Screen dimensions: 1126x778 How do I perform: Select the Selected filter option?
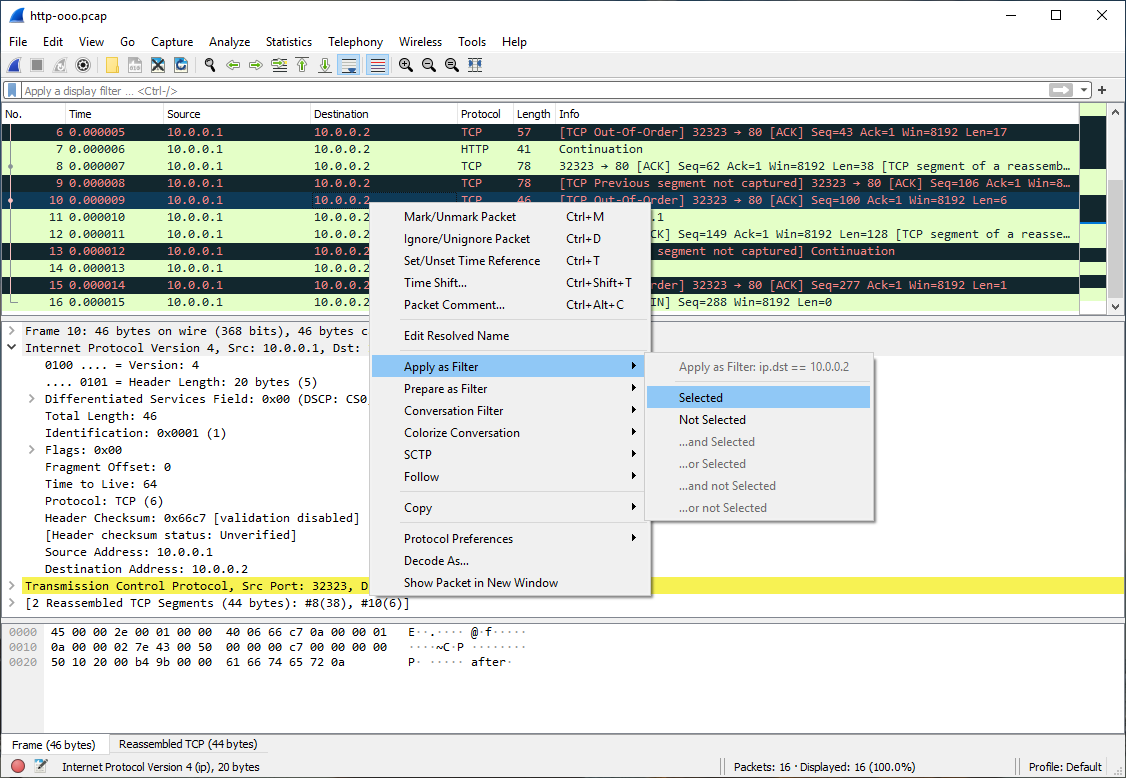tap(700, 397)
